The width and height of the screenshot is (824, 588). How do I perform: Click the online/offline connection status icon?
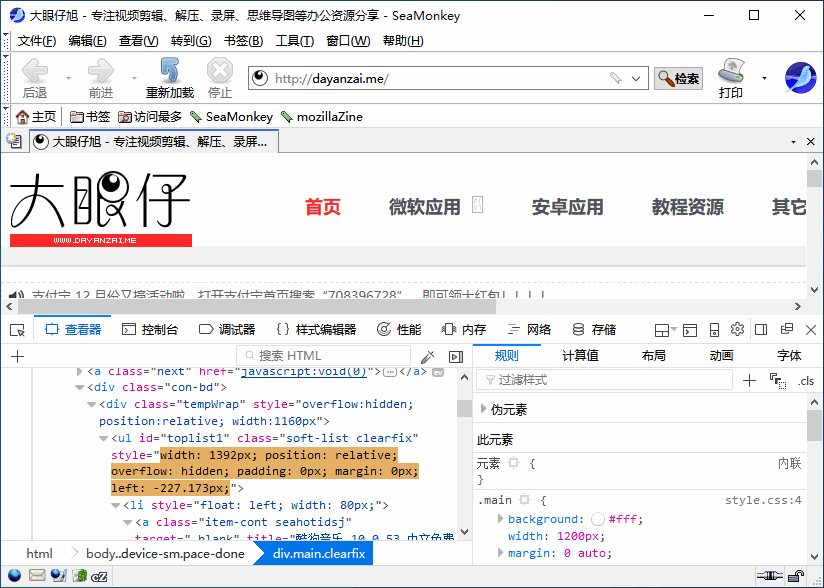click(x=769, y=576)
